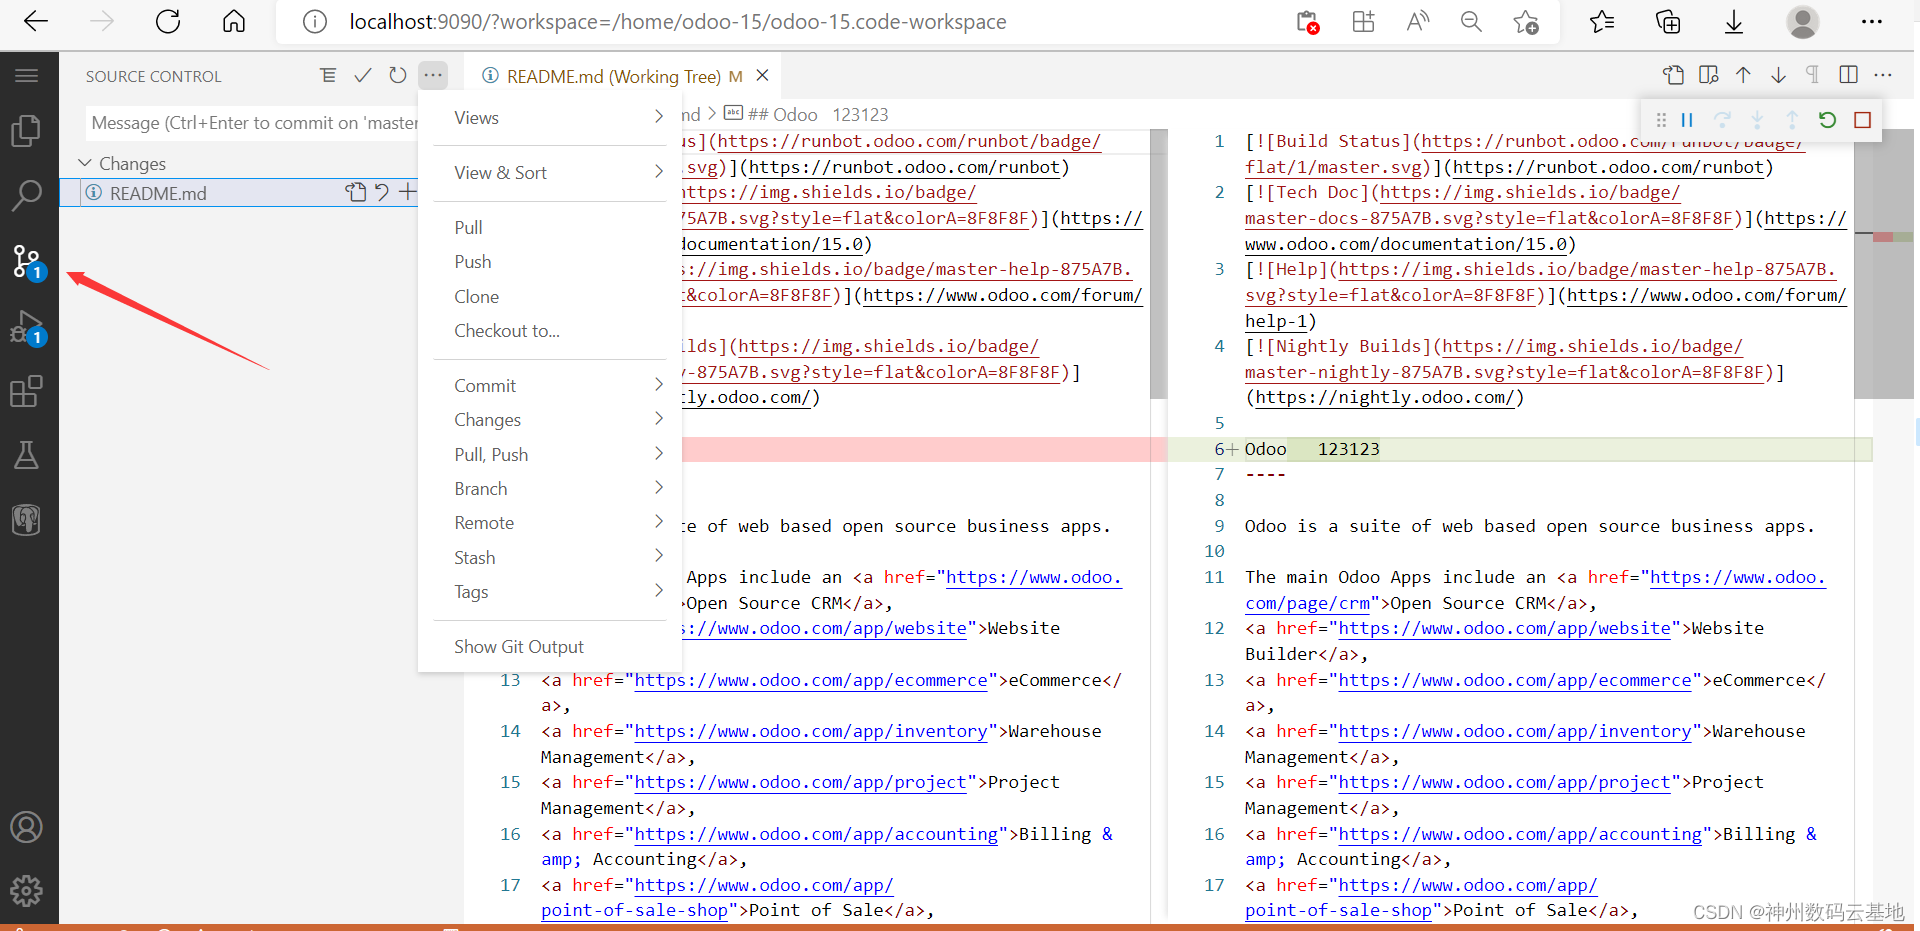Open the Search view in activity bar
The image size is (1920, 931).
point(27,196)
